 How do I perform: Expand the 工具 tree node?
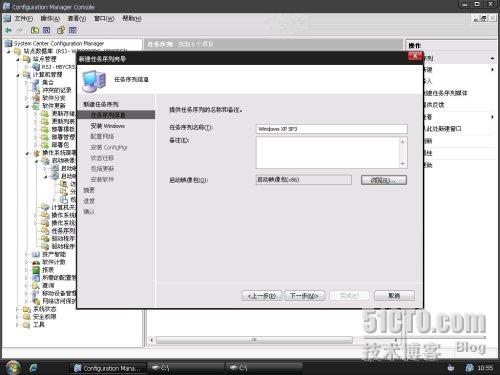point(18,325)
